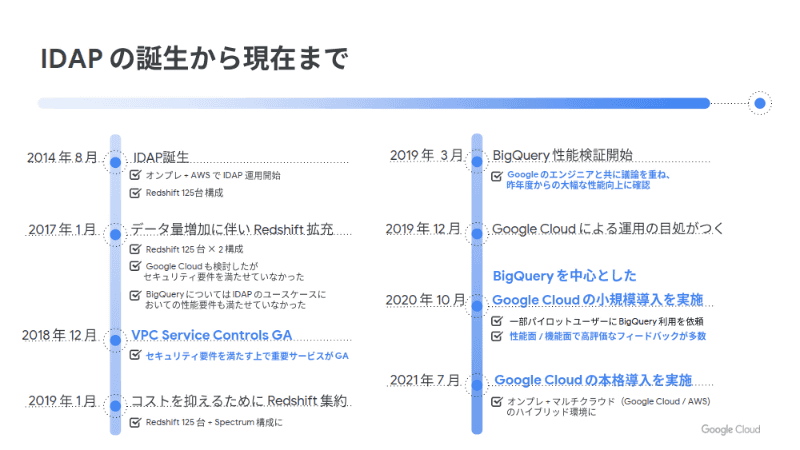The height and width of the screenshot is (450, 800).
Task: Click the Google Cloud の小規模導入を実施 heading
Action: [x=597, y=300]
